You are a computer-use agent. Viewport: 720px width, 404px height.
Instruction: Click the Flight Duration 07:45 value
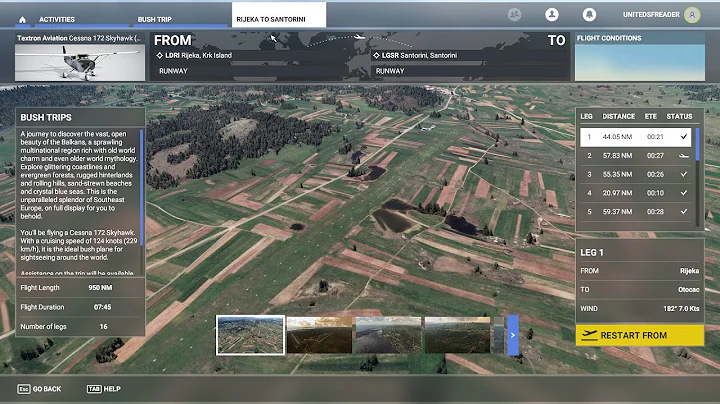click(102, 307)
